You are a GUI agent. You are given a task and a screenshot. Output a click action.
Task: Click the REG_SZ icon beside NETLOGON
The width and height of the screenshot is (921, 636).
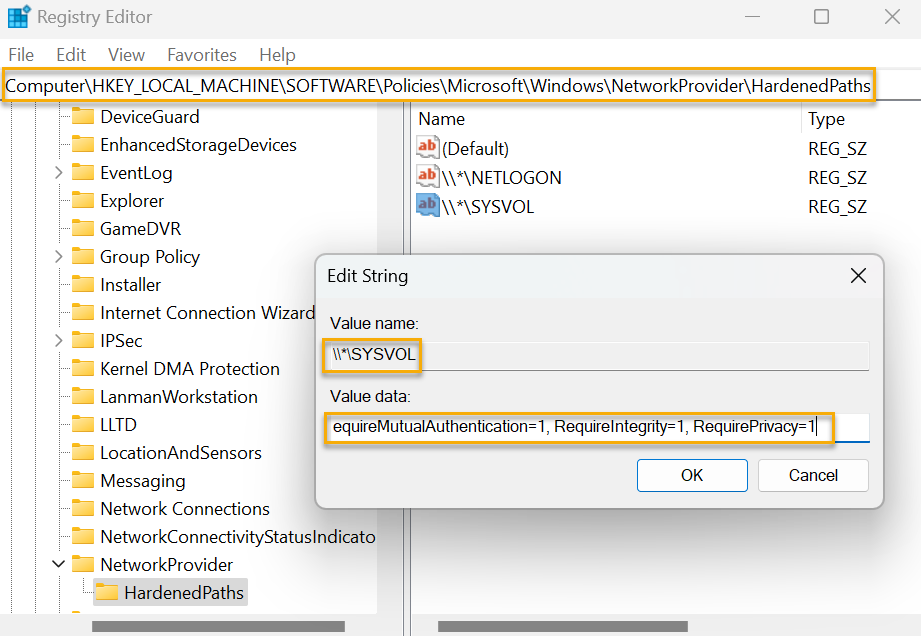427,178
